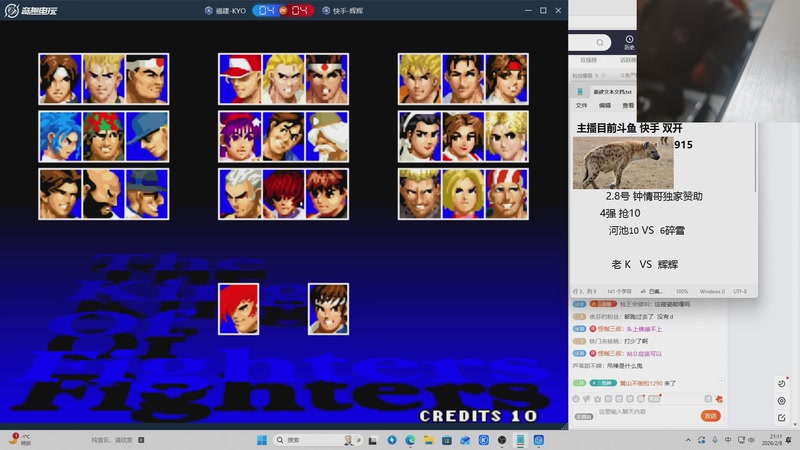This screenshot has width=800, height=450.
Task: Click the live panel search field
Action: point(590,42)
